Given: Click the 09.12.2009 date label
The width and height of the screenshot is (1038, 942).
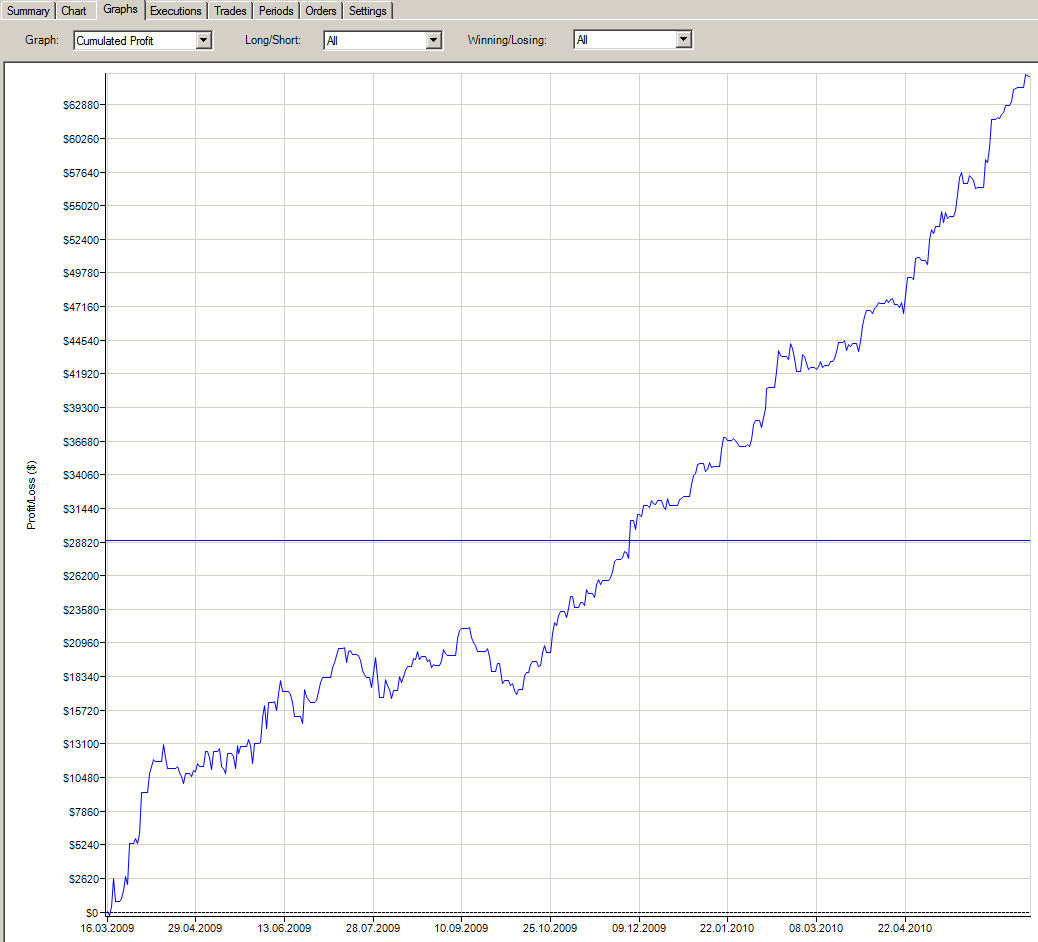Looking at the screenshot, I should coord(639,928).
